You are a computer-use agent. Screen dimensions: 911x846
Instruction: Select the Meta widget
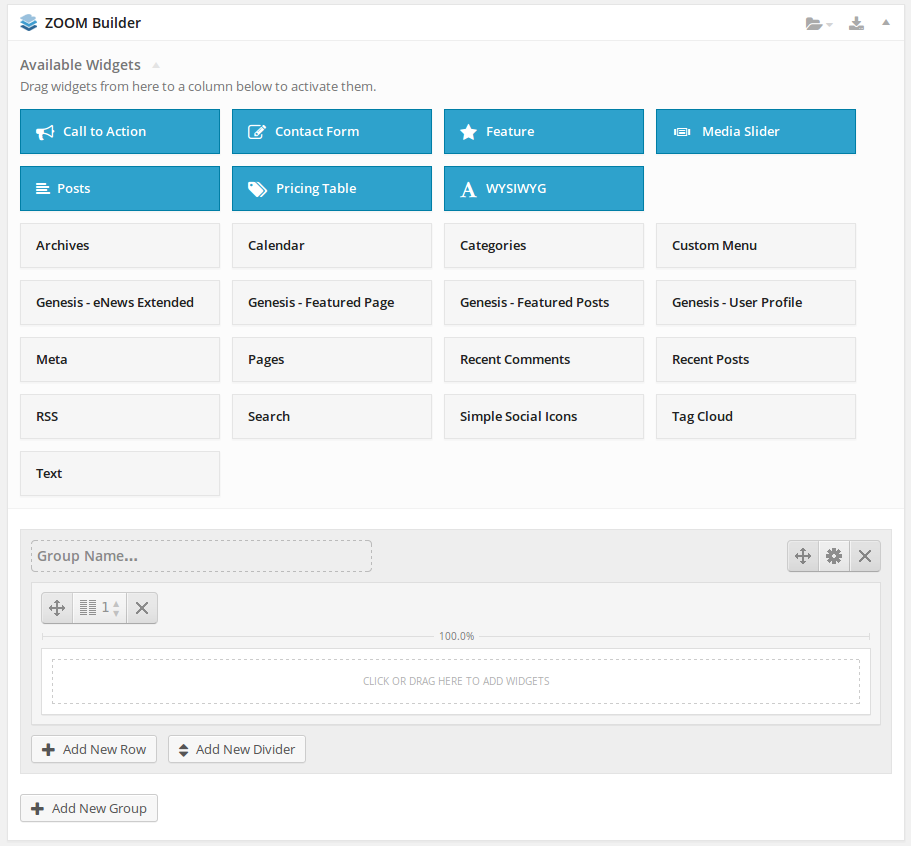[x=120, y=359]
